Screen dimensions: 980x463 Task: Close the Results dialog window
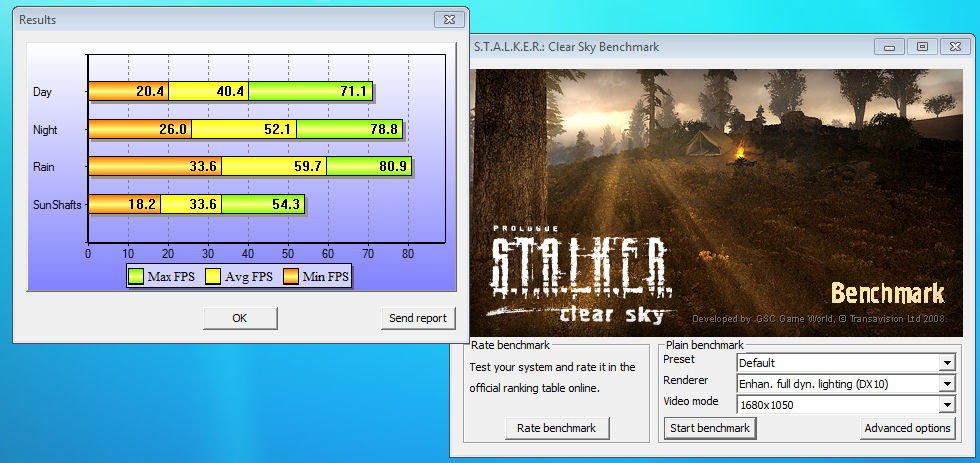(x=449, y=19)
